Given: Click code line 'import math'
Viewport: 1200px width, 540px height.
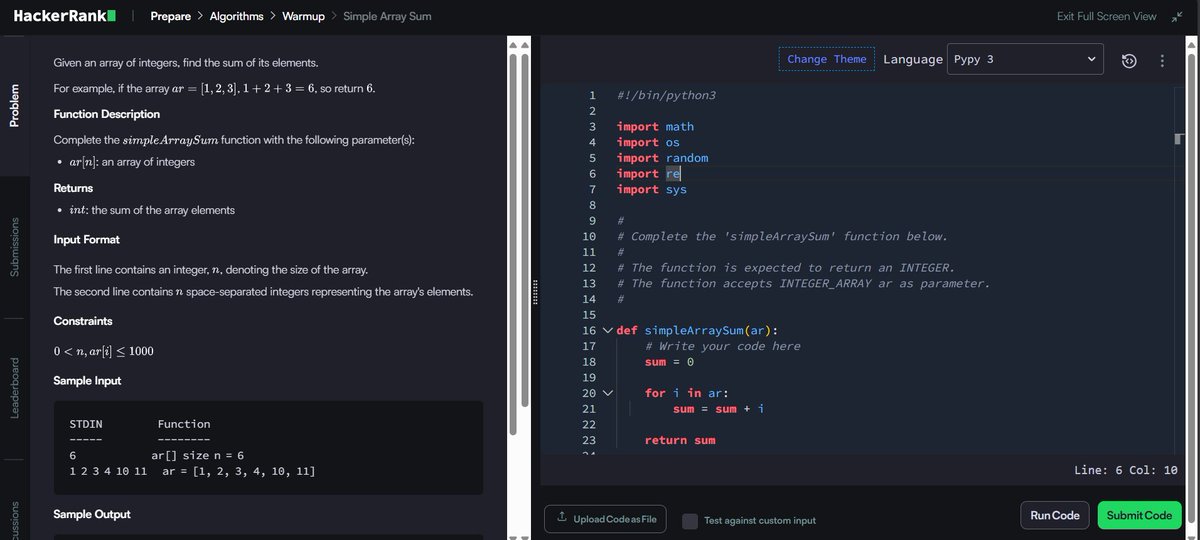Looking at the screenshot, I should tap(655, 126).
